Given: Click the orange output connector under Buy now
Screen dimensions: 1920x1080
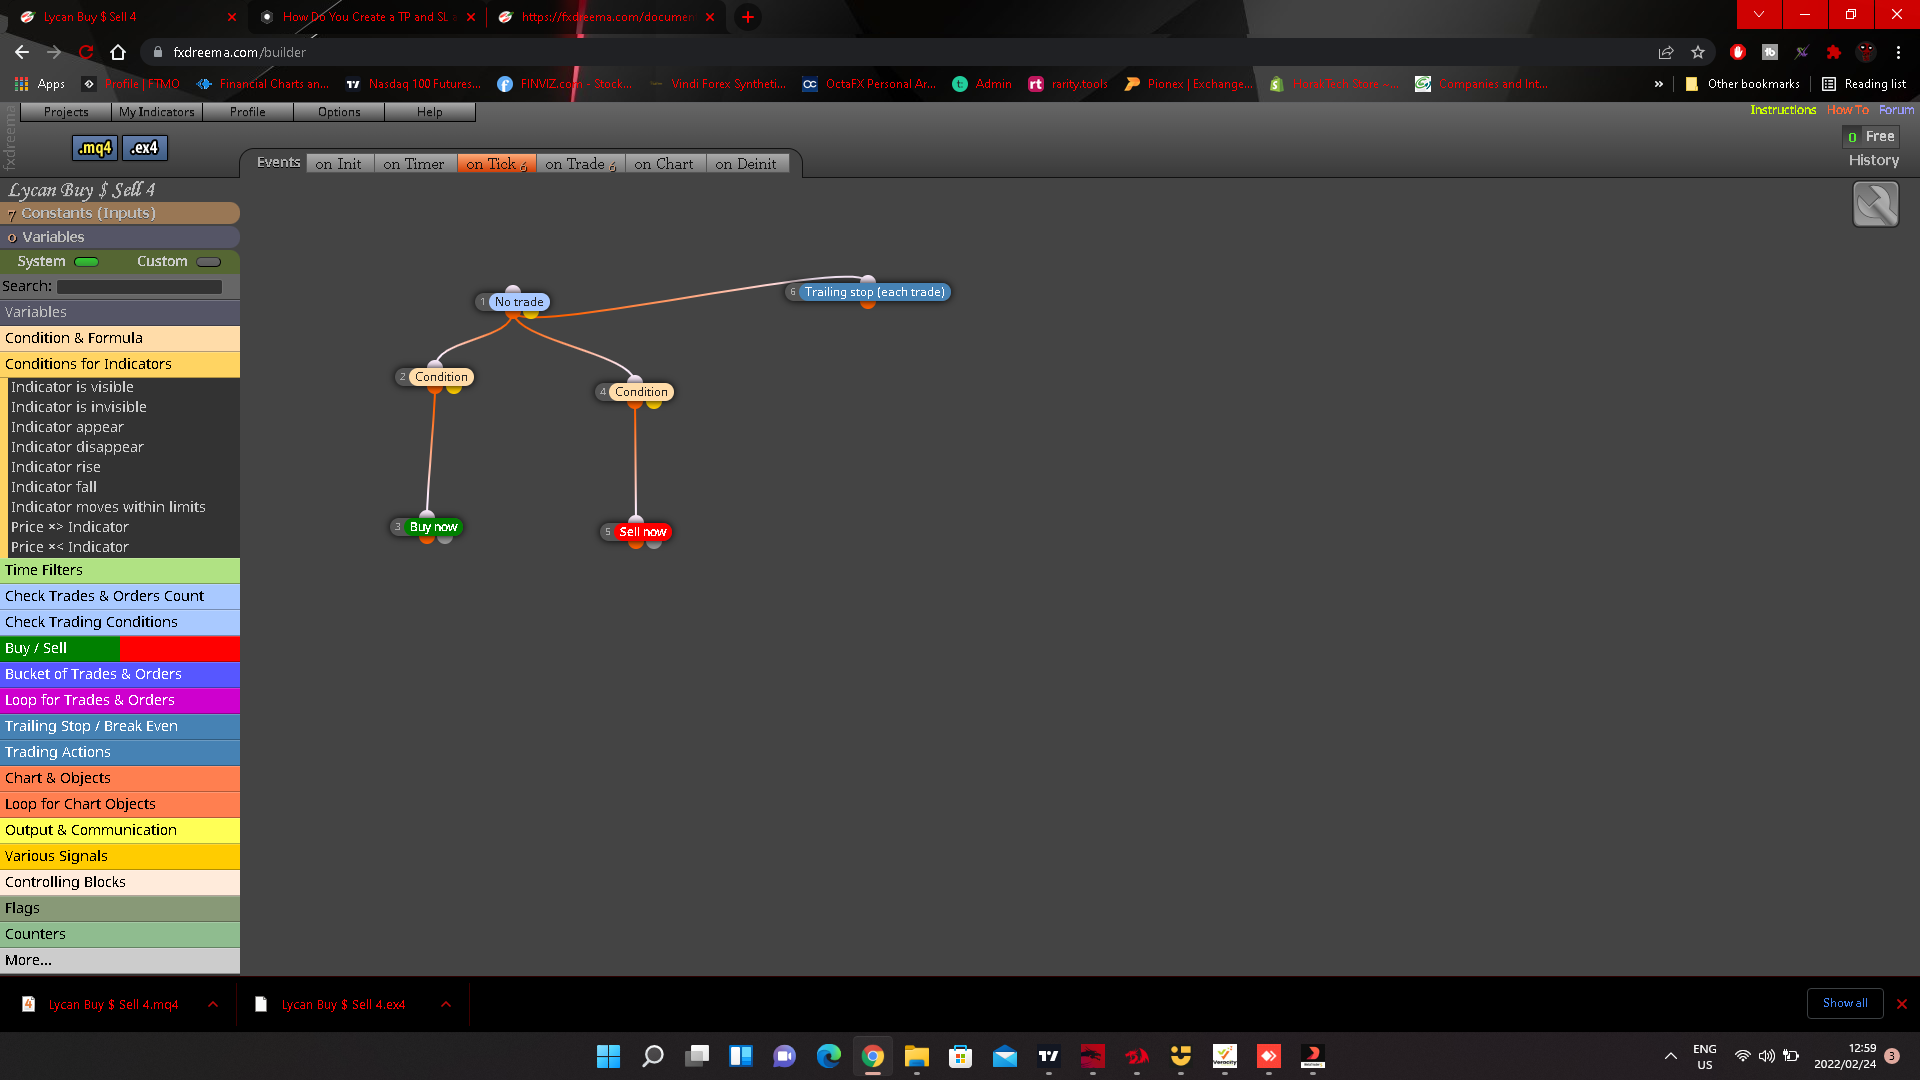Looking at the screenshot, I should [x=427, y=539].
